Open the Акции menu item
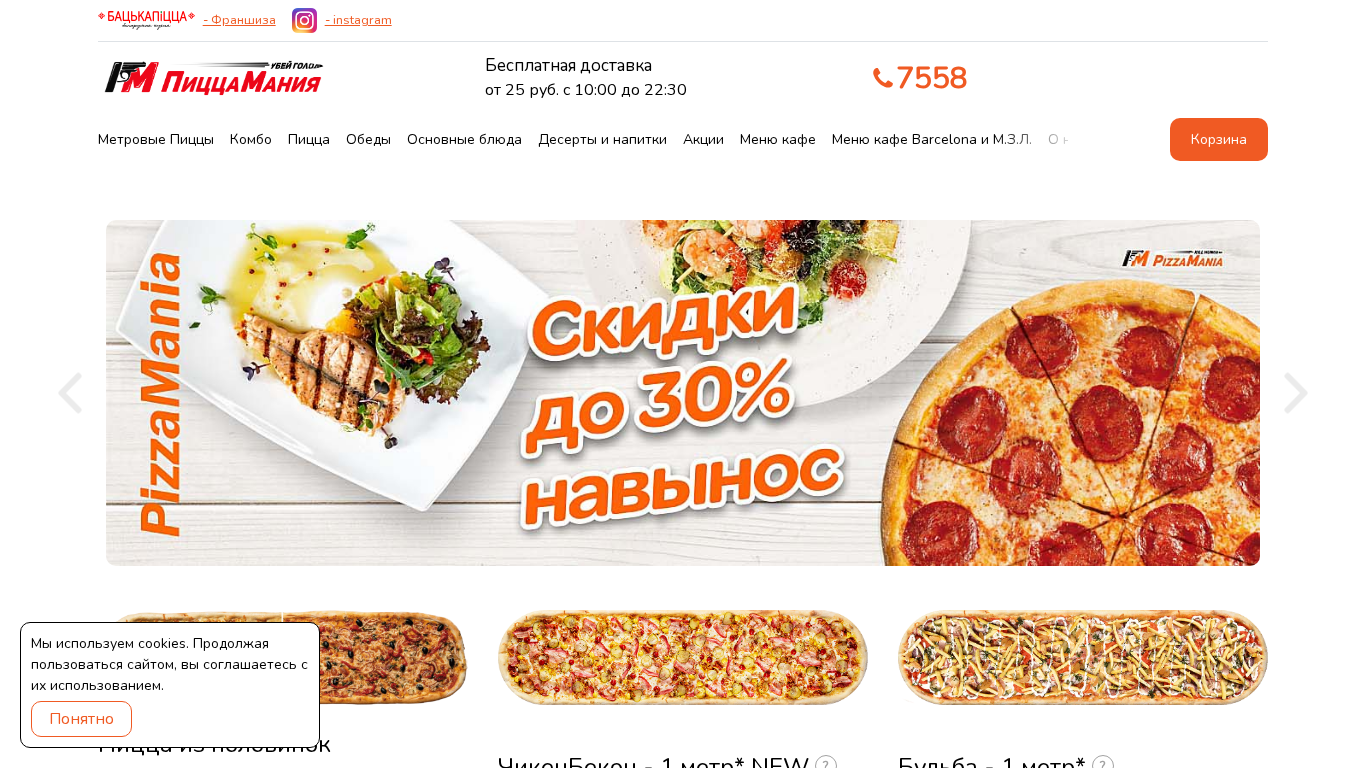 tap(703, 139)
